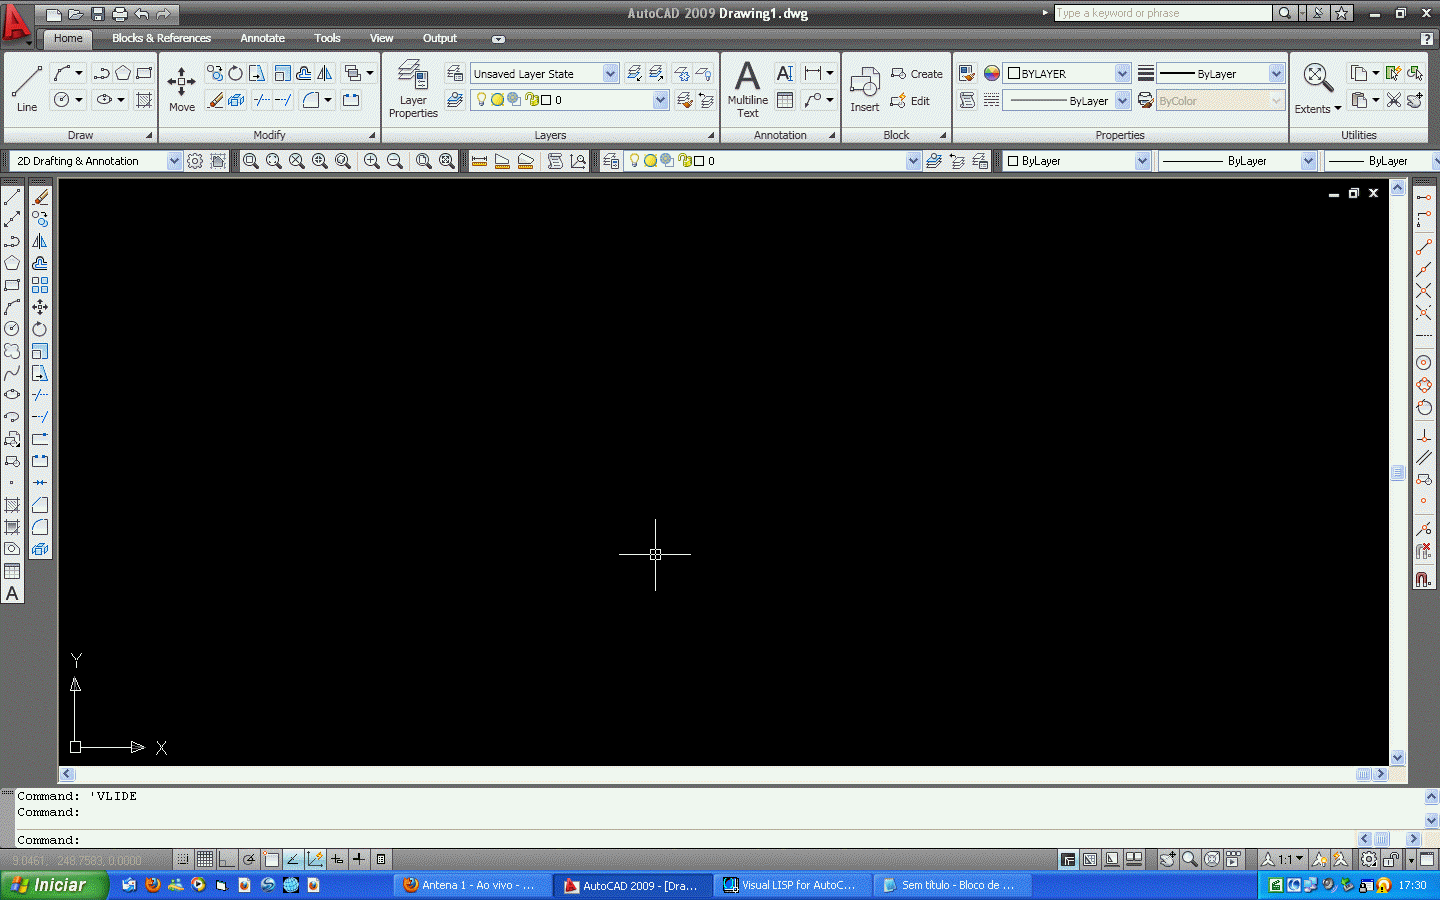Toggle Snap Mode in status bar

tap(183, 859)
